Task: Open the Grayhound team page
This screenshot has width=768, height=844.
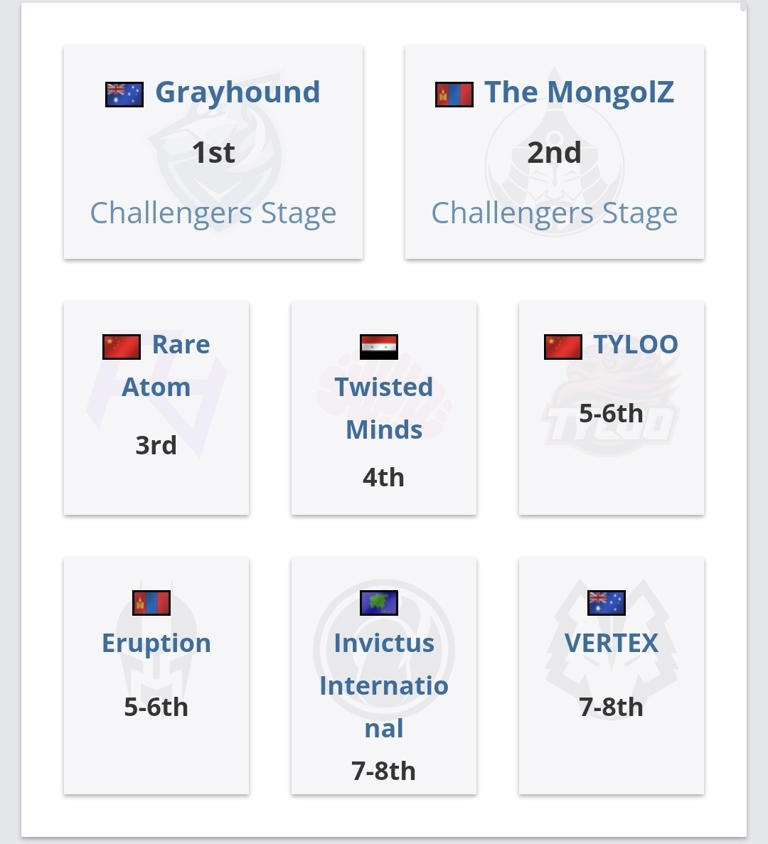Action: coord(238,92)
